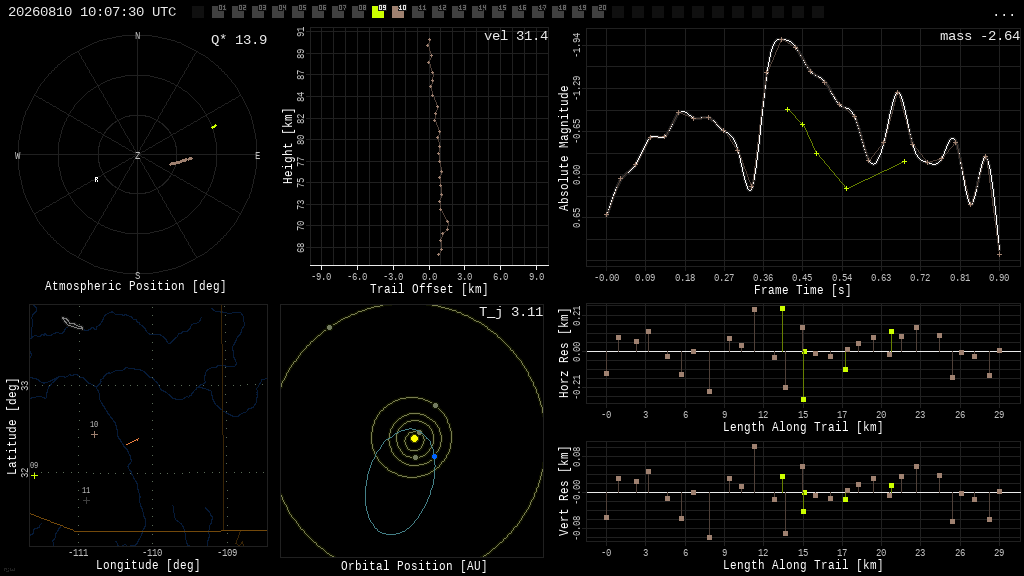Select the tan station 10 box
Image resolution: width=1024 pixels, height=576 pixels.
pos(398,12)
